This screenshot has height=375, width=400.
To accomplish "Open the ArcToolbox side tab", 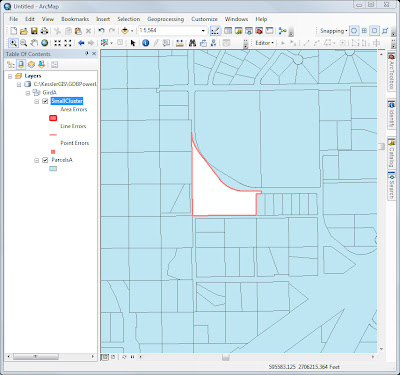I will (391, 71).
